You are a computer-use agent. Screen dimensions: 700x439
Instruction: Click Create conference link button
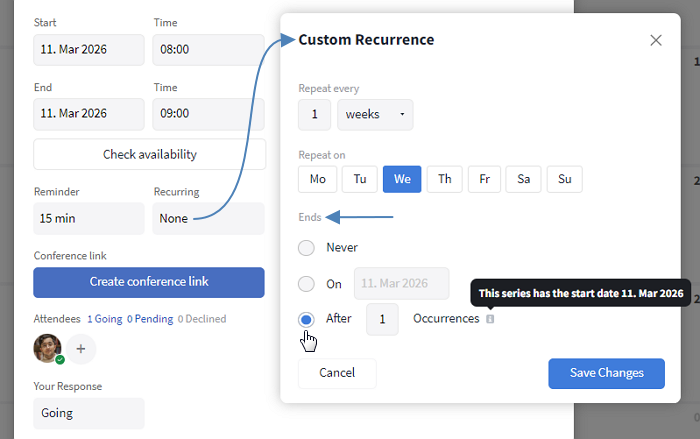[149, 282]
